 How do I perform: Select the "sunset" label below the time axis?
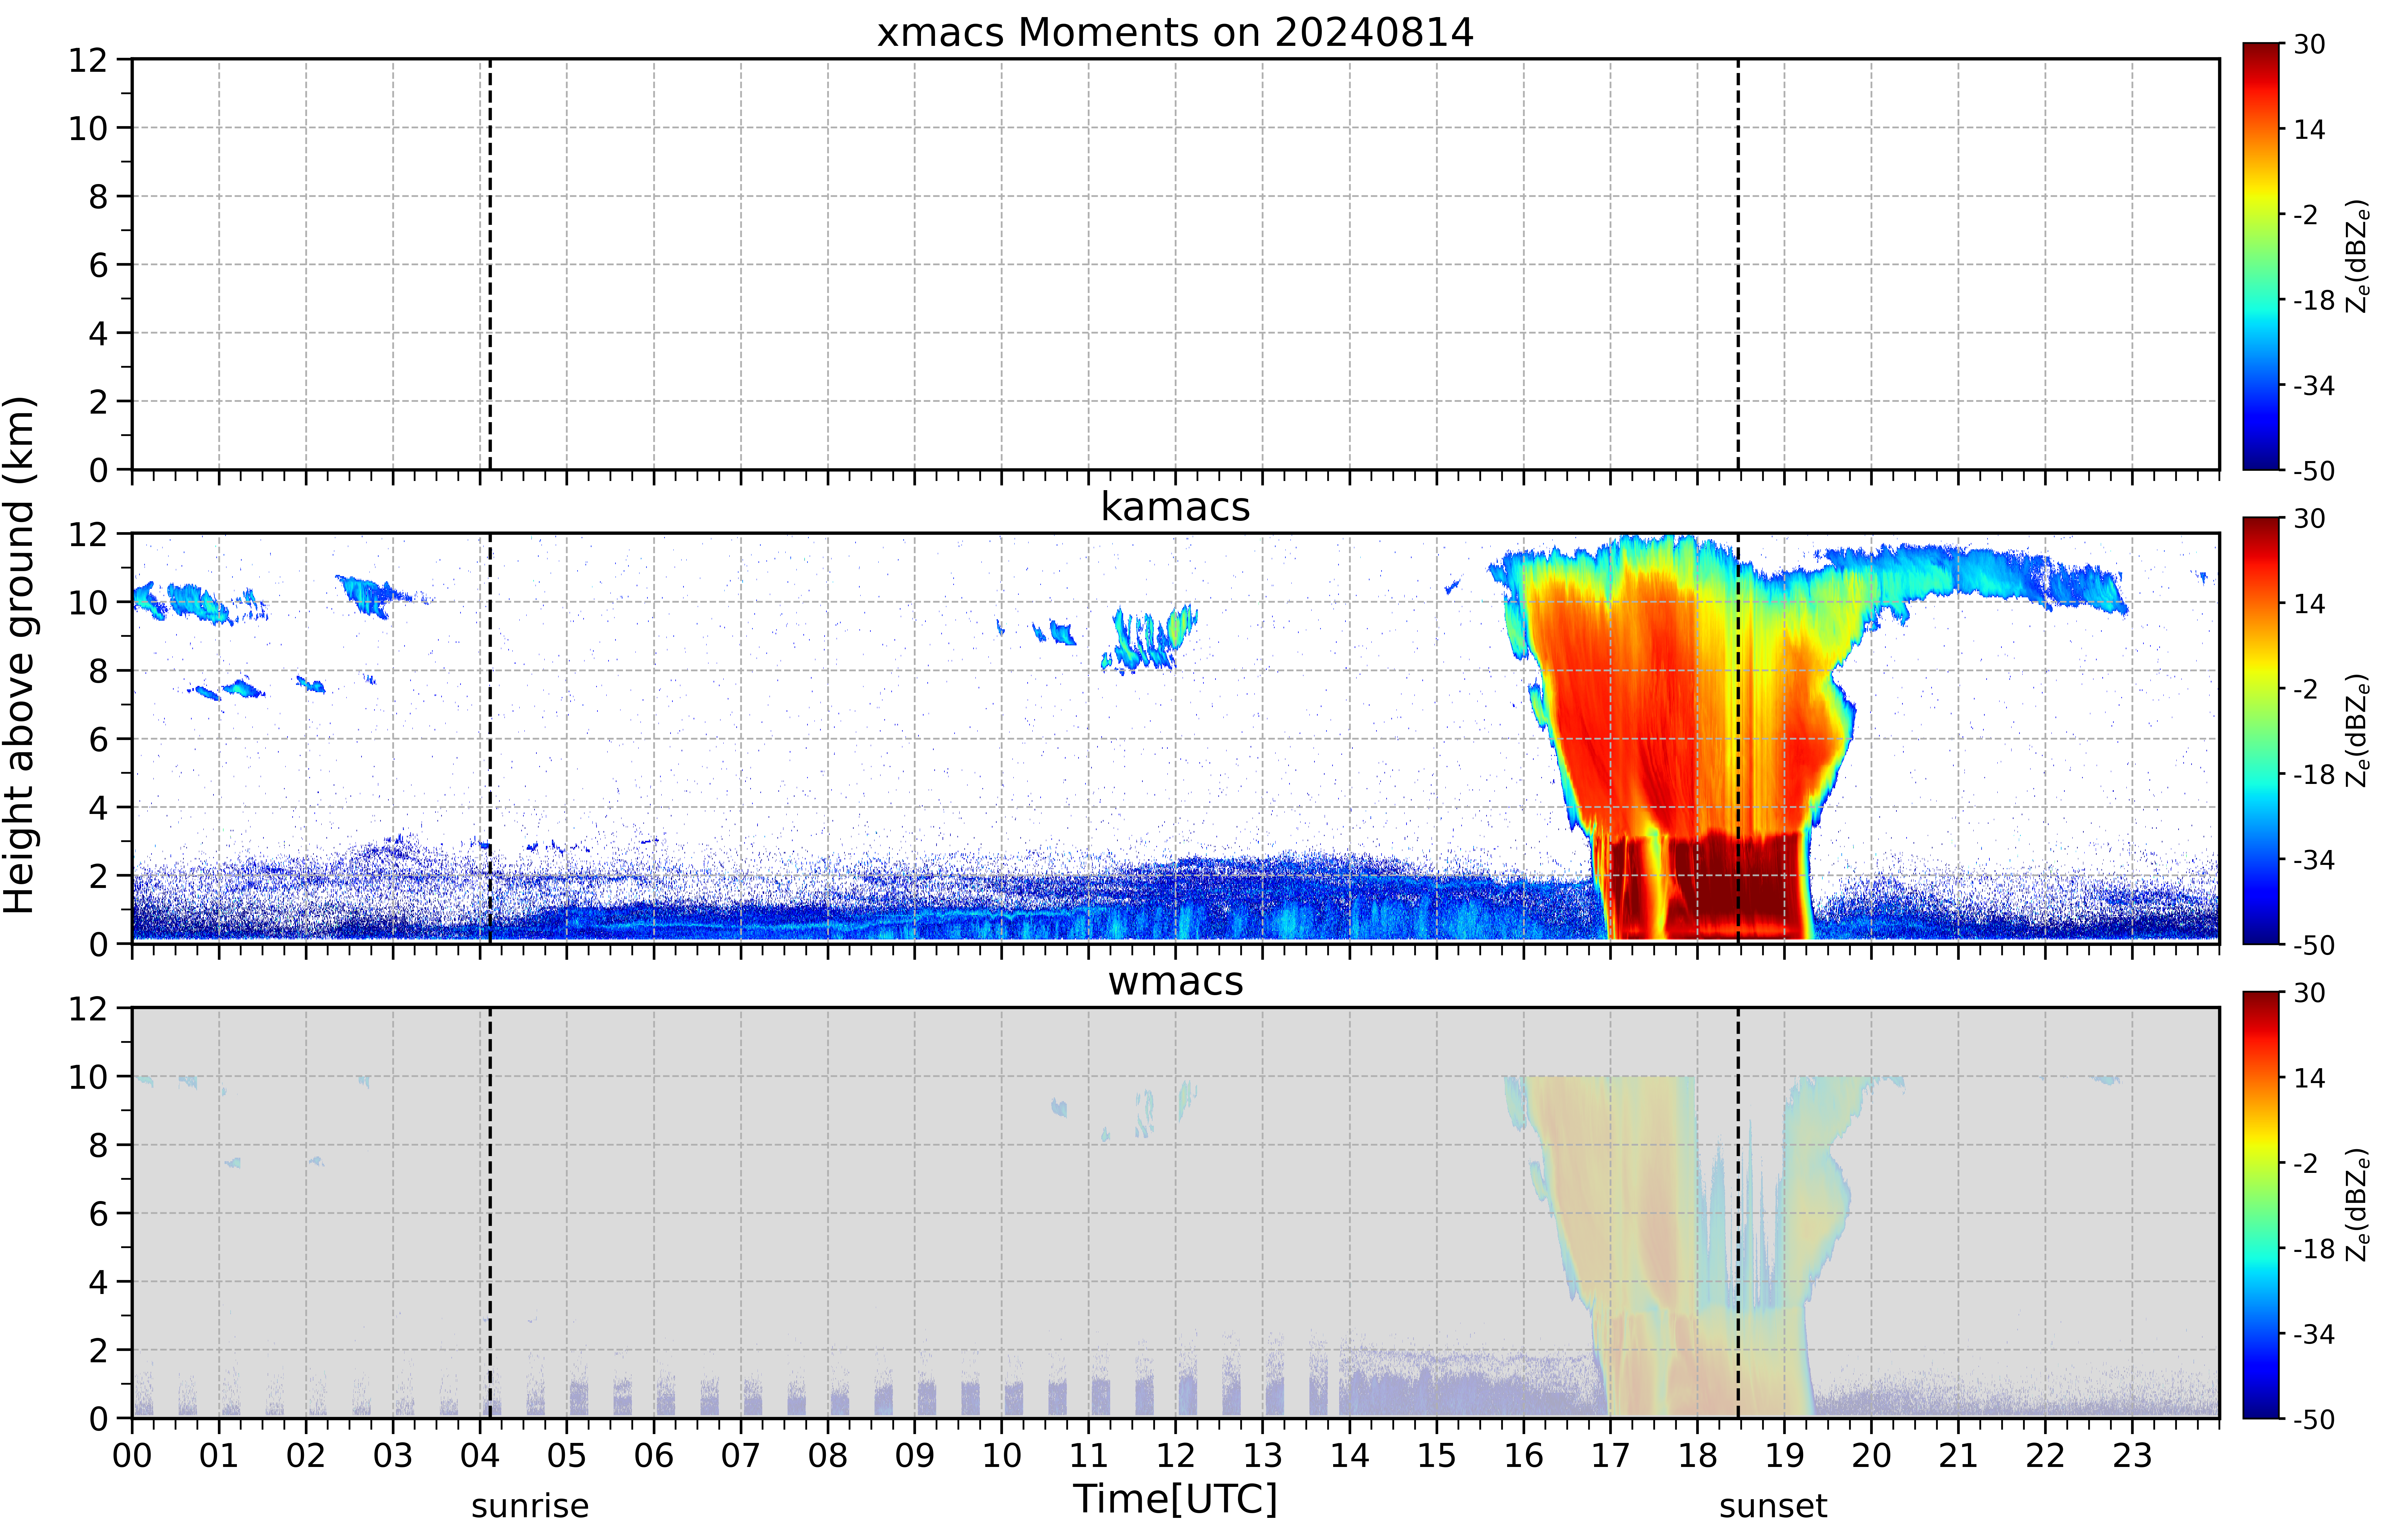pyautogui.click(x=1773, y=1506)
